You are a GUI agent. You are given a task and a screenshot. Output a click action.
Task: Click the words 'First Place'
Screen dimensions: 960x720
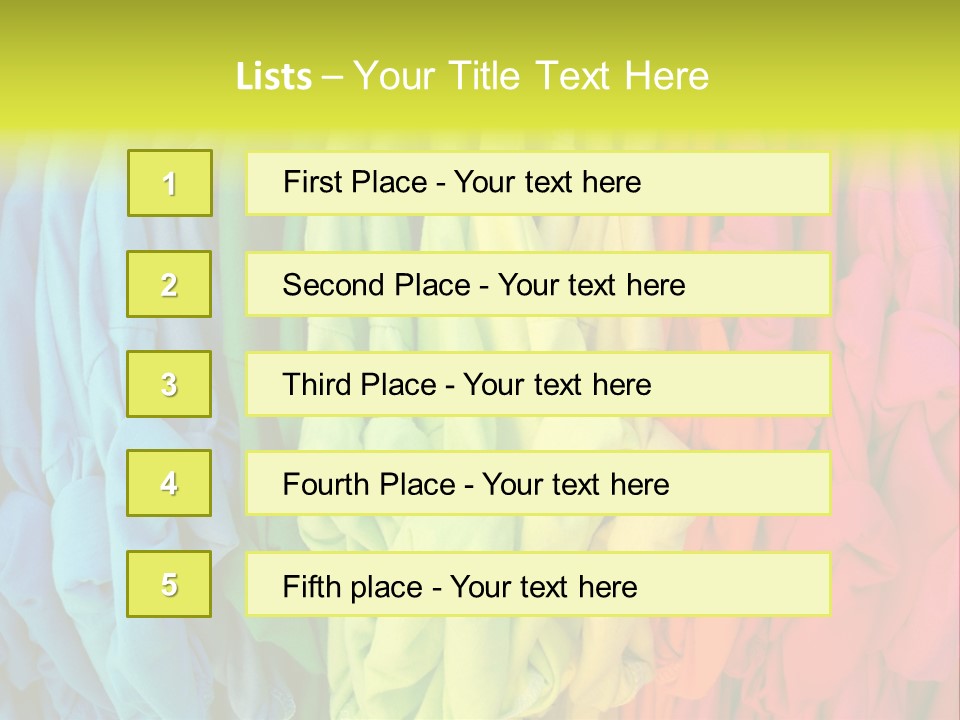coord(354,182)
